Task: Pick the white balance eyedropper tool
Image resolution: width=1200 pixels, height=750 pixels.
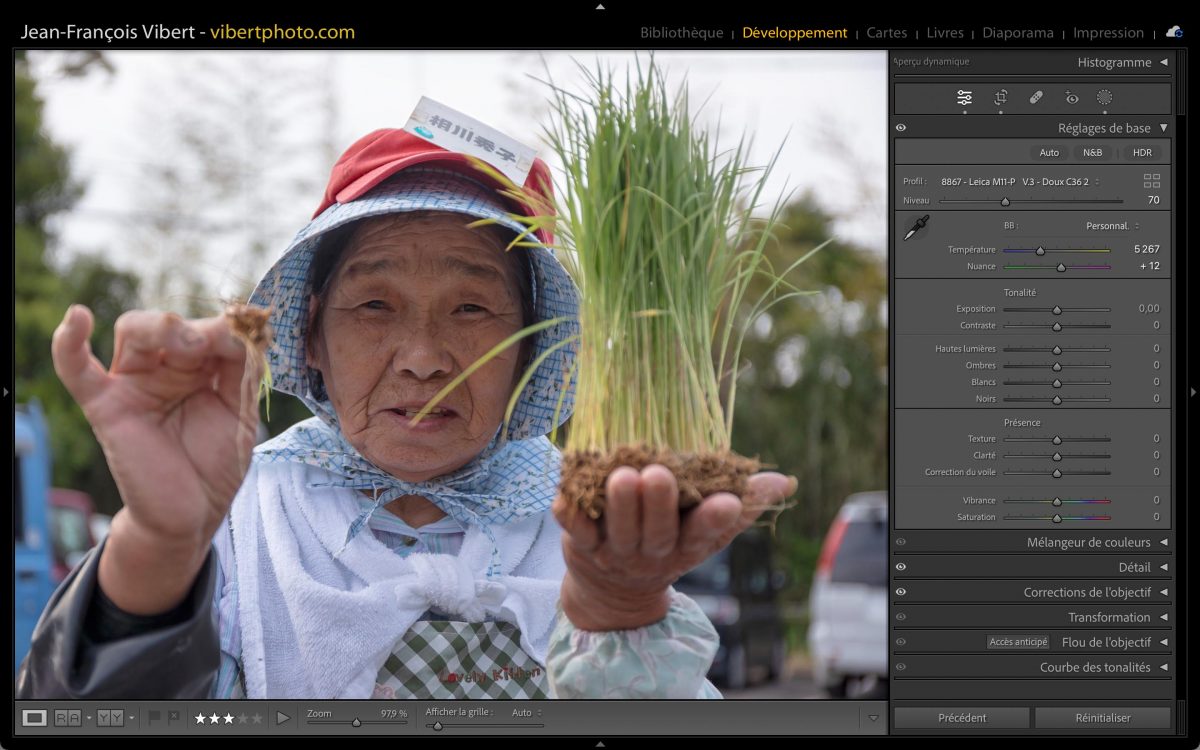Action: (915, 228)
